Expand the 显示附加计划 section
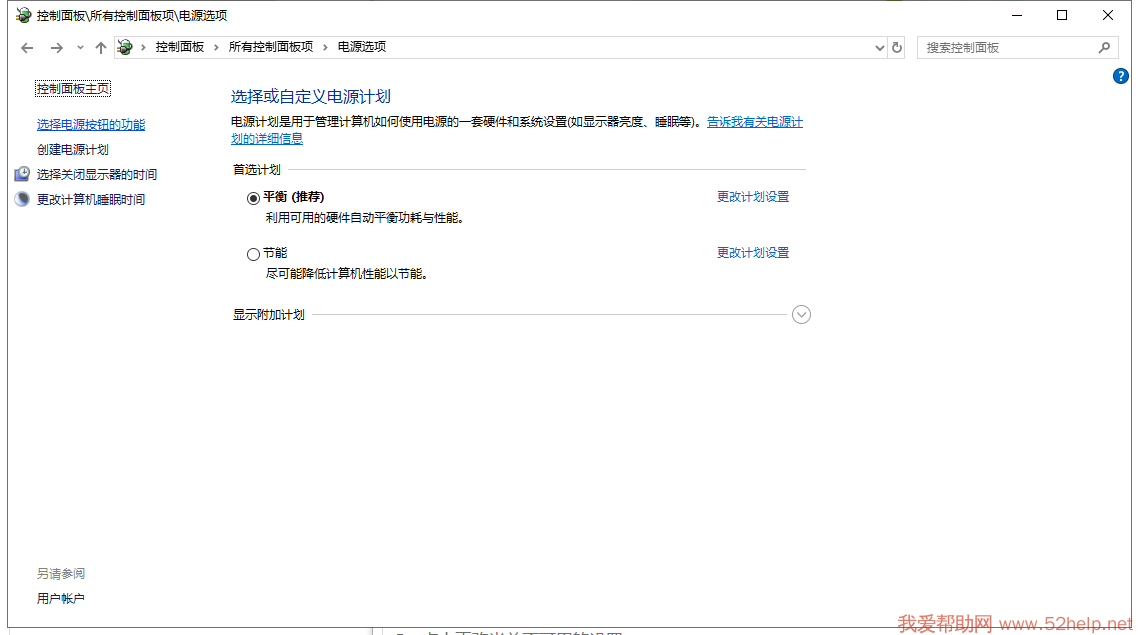The height and width of the screenshot is (635, 1139). (x=801, y=315)
